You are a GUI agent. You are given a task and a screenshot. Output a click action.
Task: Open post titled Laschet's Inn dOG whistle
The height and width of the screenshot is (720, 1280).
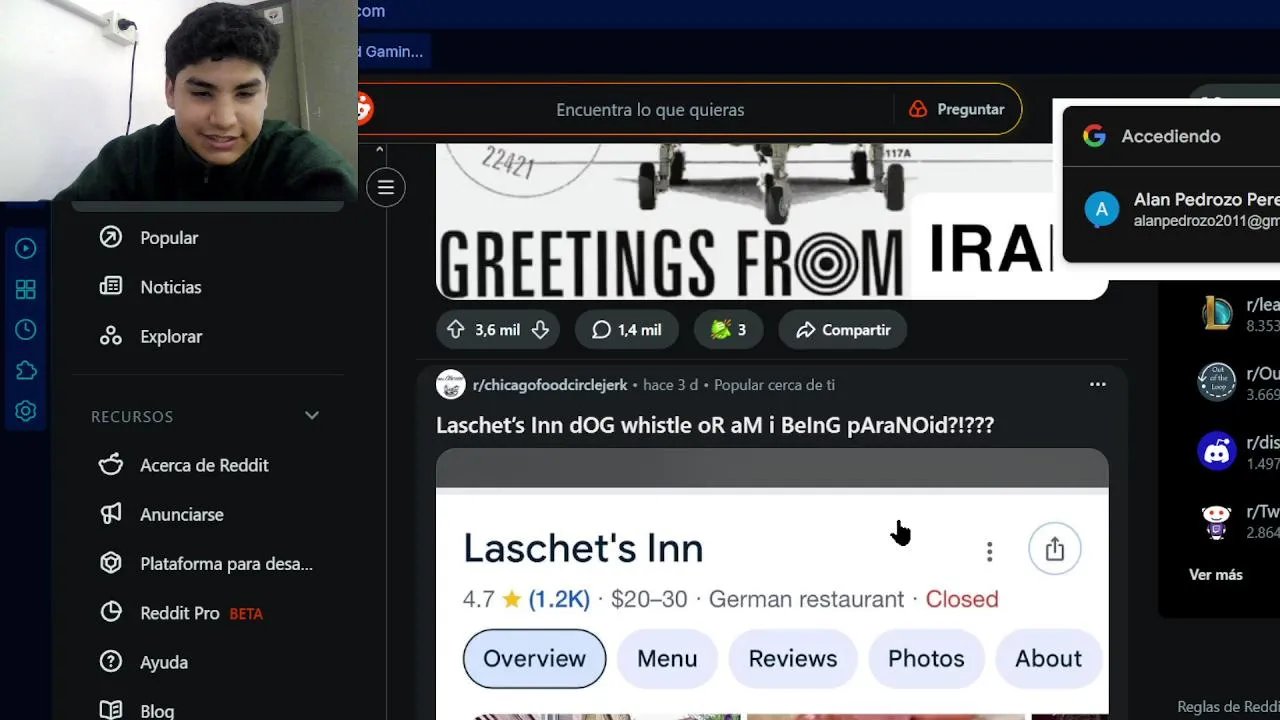pyautogui.click(x=715, y=425)
